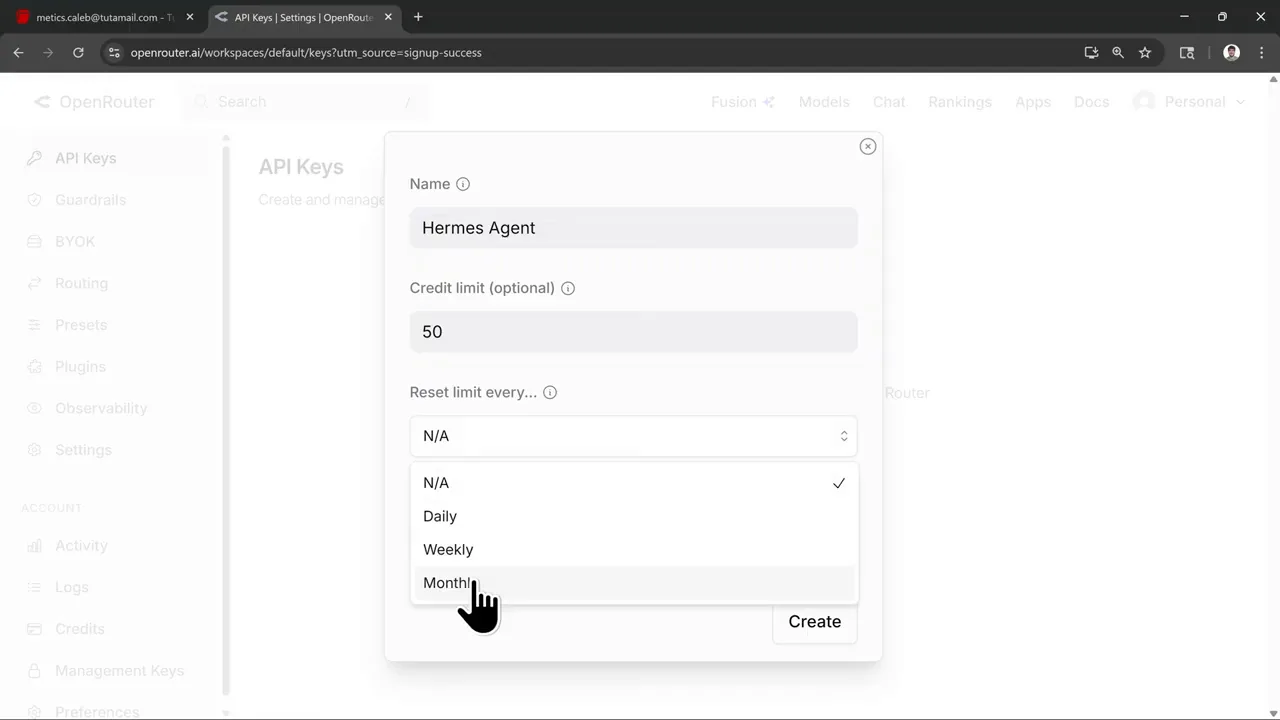Go back in browser history
Viewport: 1280px width, 720px height.
click(x=18, y=52)
